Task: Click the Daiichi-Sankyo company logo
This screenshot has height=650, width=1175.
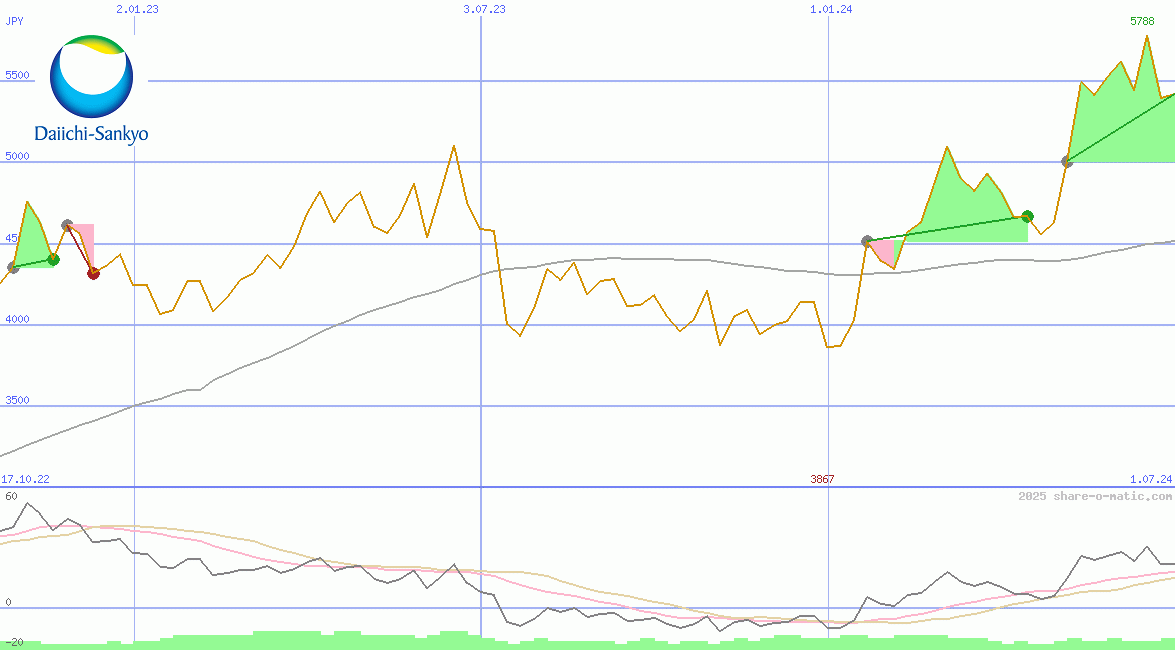Action: click(x=91, y=89)
